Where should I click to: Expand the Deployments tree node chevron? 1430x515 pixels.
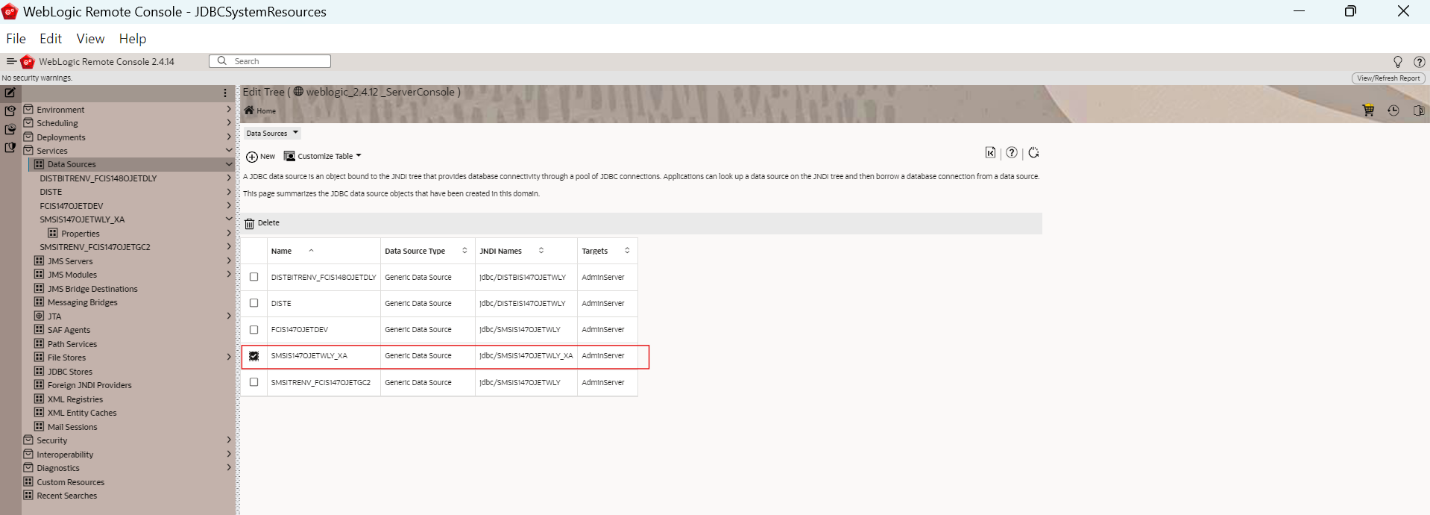point(229,137)
